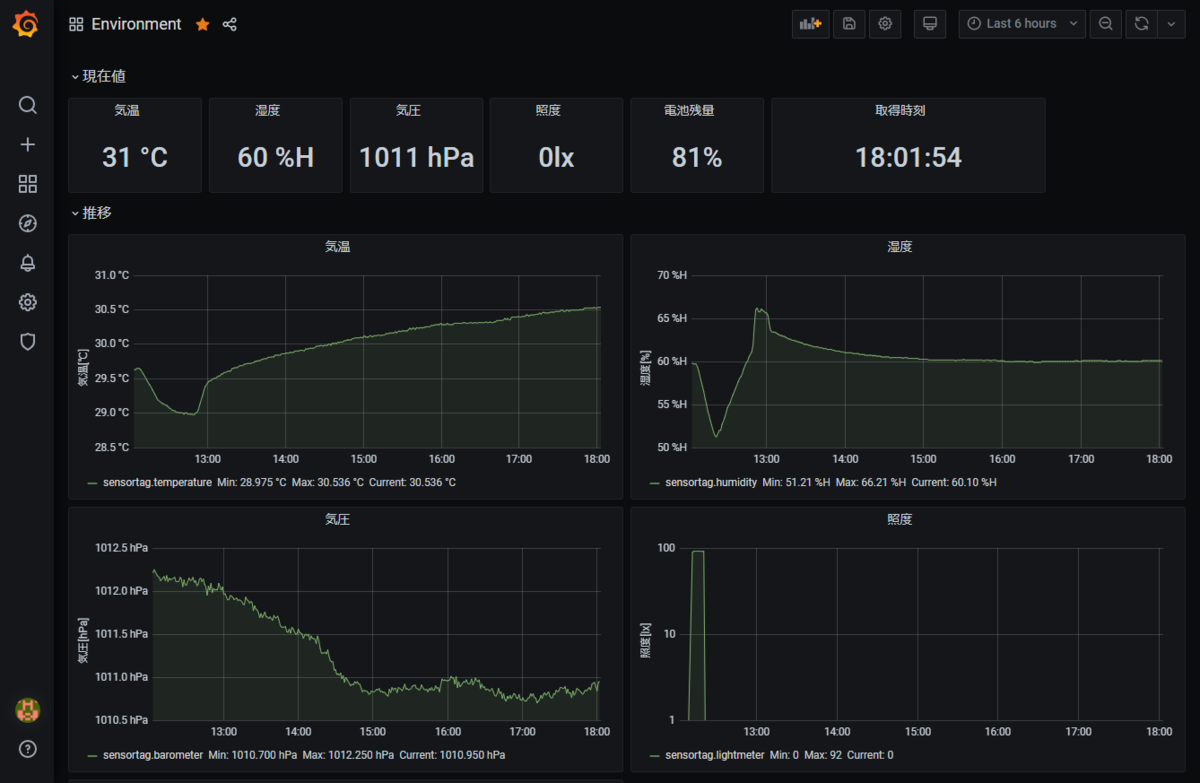Click the Max: 92 lightmeter legend value
The width and height of the screenshot is (1200, 783).
(x=820, y=755)
